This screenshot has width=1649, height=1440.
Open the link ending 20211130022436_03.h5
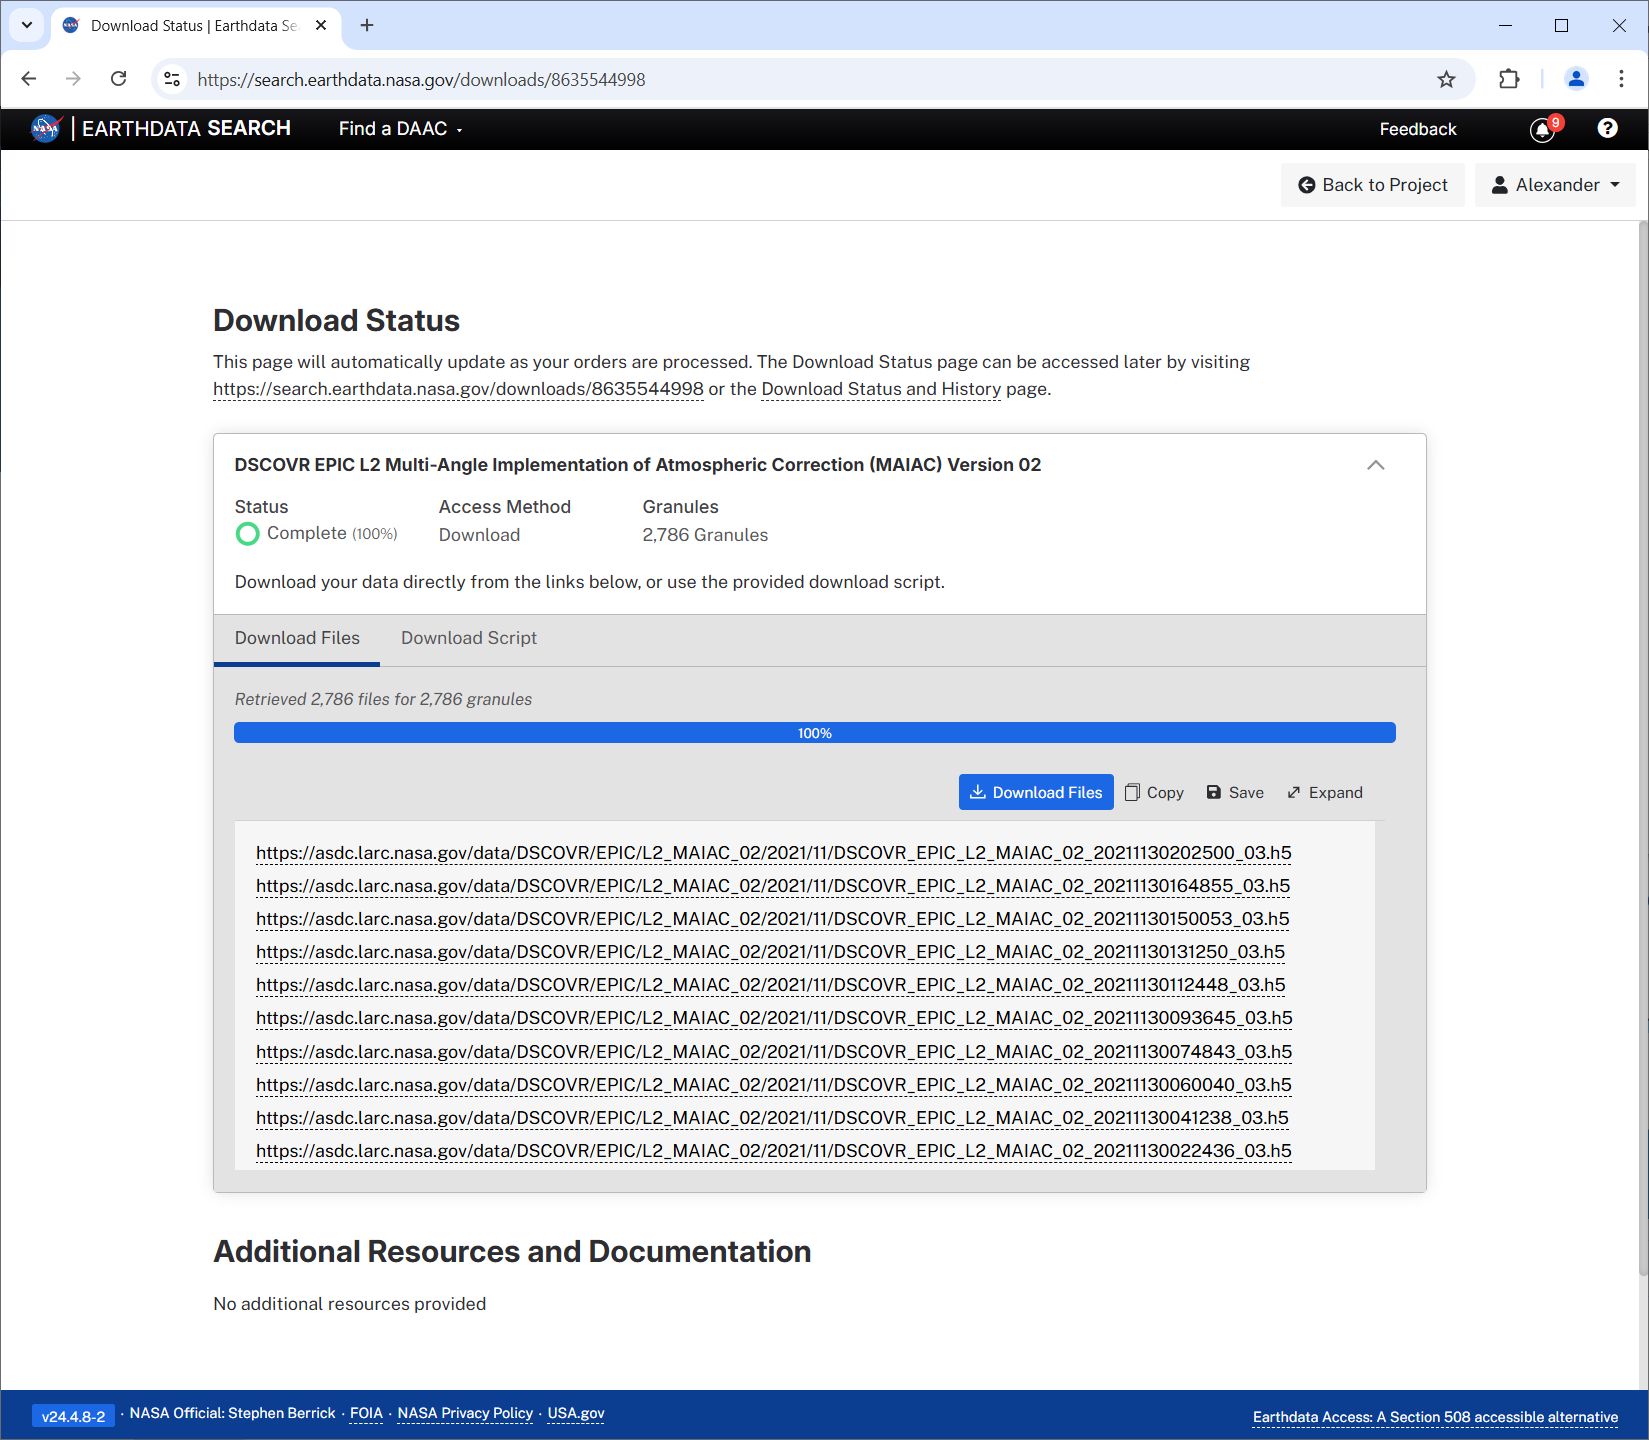pyautogui.click(x=774, y=1151)
